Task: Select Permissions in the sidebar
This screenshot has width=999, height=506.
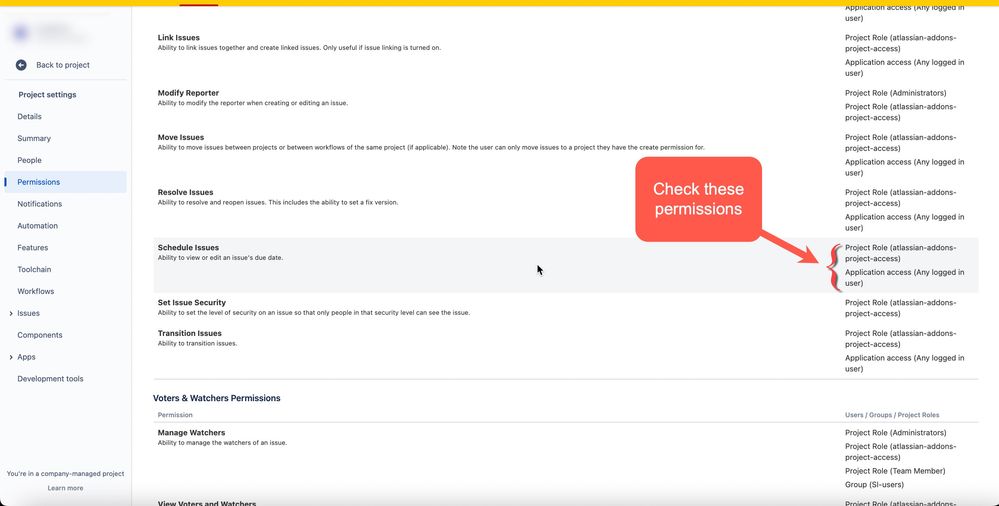Action: coord(65,182)
